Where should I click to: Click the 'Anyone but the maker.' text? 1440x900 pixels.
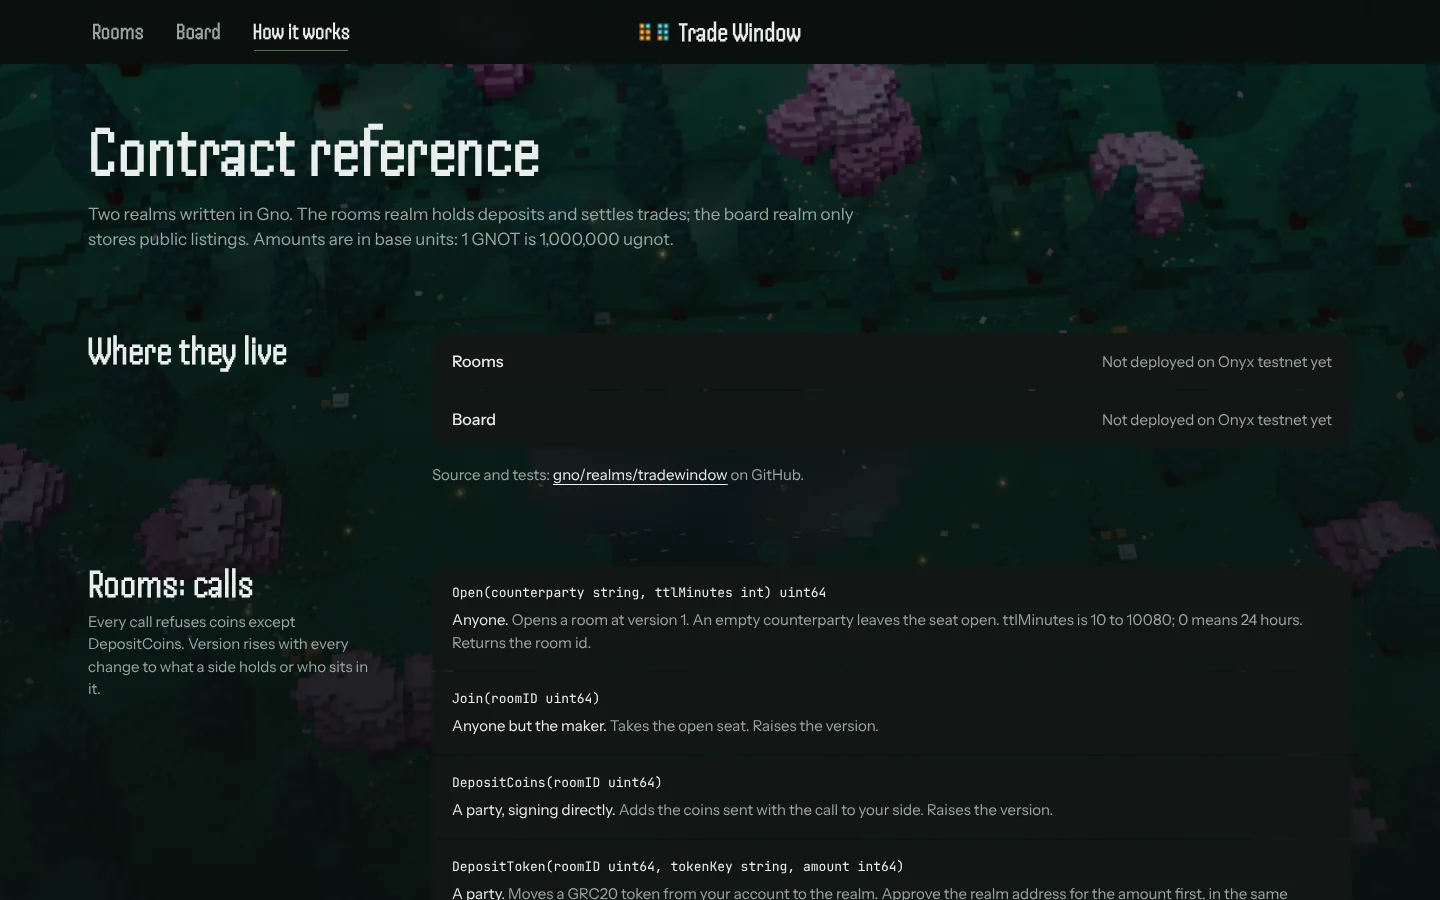[x=529, y=726]
